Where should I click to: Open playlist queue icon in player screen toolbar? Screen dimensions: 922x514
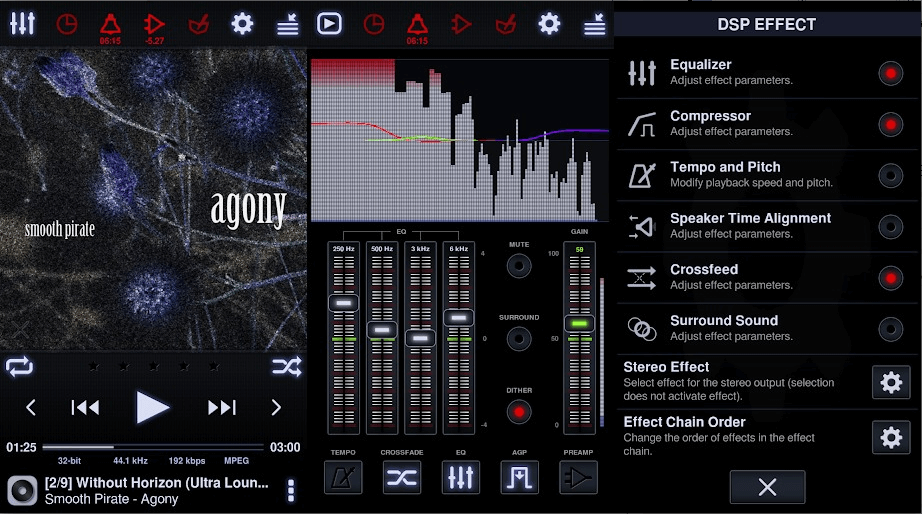[288, 25]
